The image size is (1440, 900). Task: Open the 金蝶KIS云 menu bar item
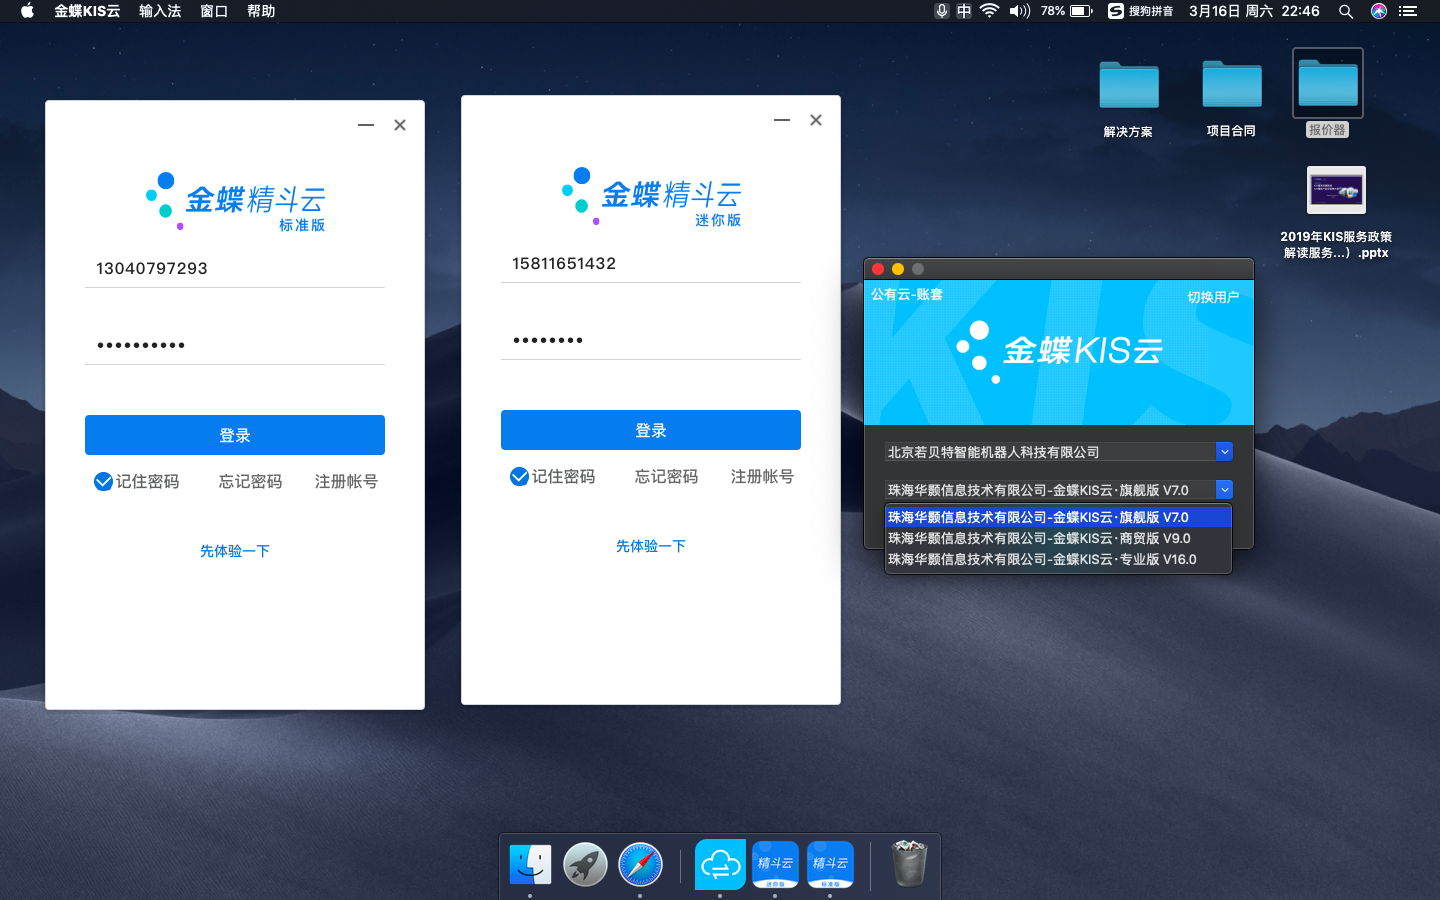(87, 11)
